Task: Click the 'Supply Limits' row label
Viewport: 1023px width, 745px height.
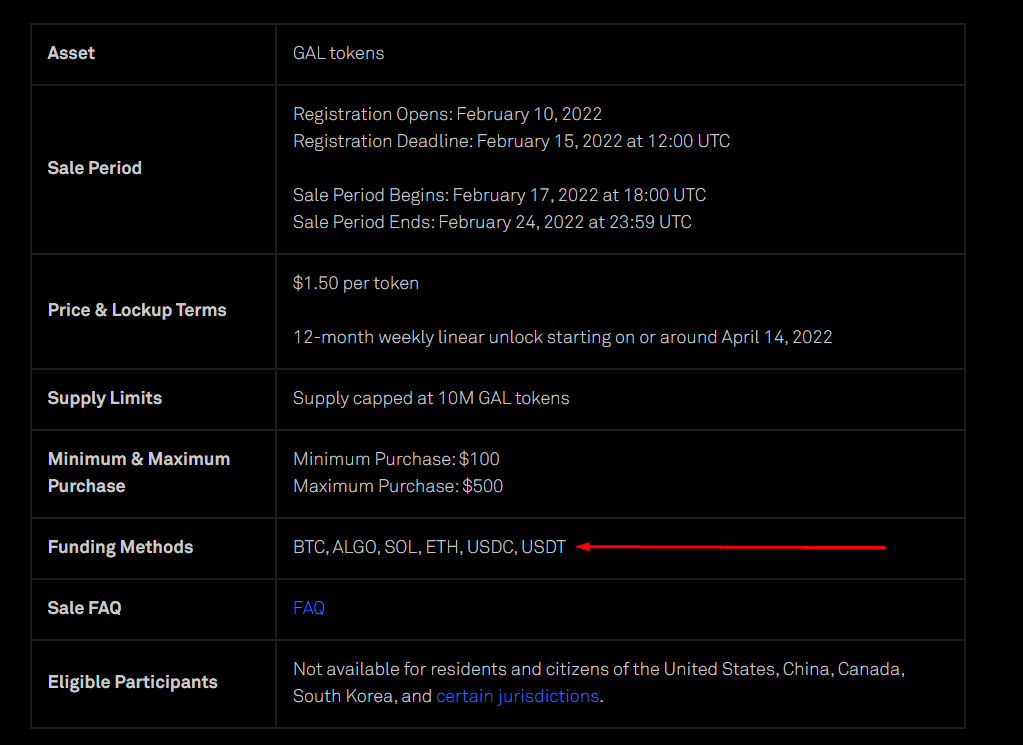Action: point(104,398)
